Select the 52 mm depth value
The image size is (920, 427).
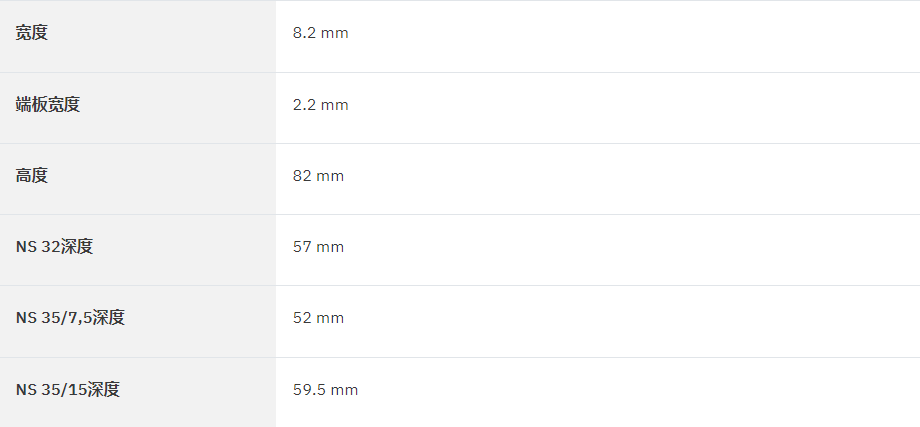(x=318, y=318)
